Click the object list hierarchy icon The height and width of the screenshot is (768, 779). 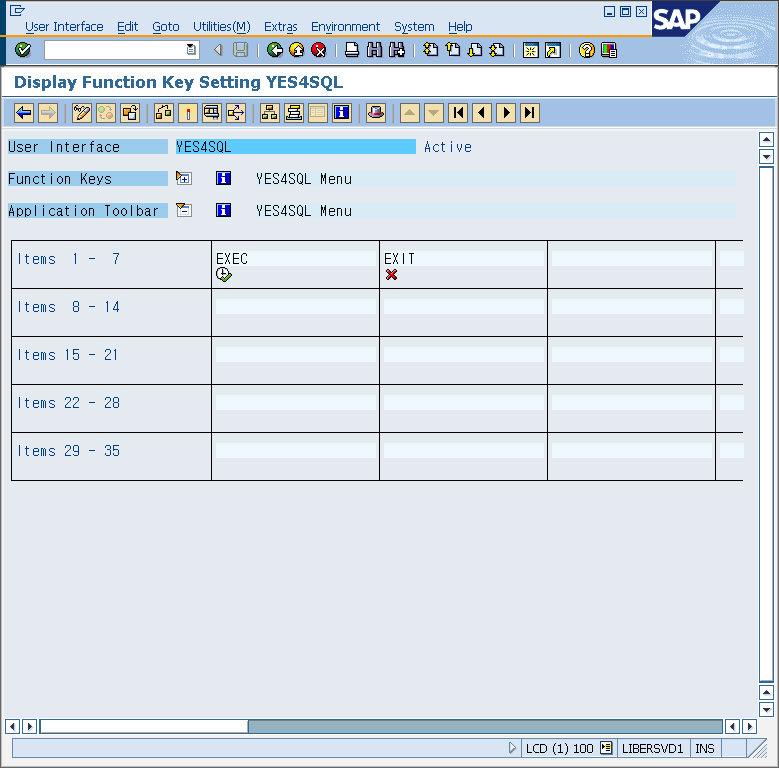269,113
